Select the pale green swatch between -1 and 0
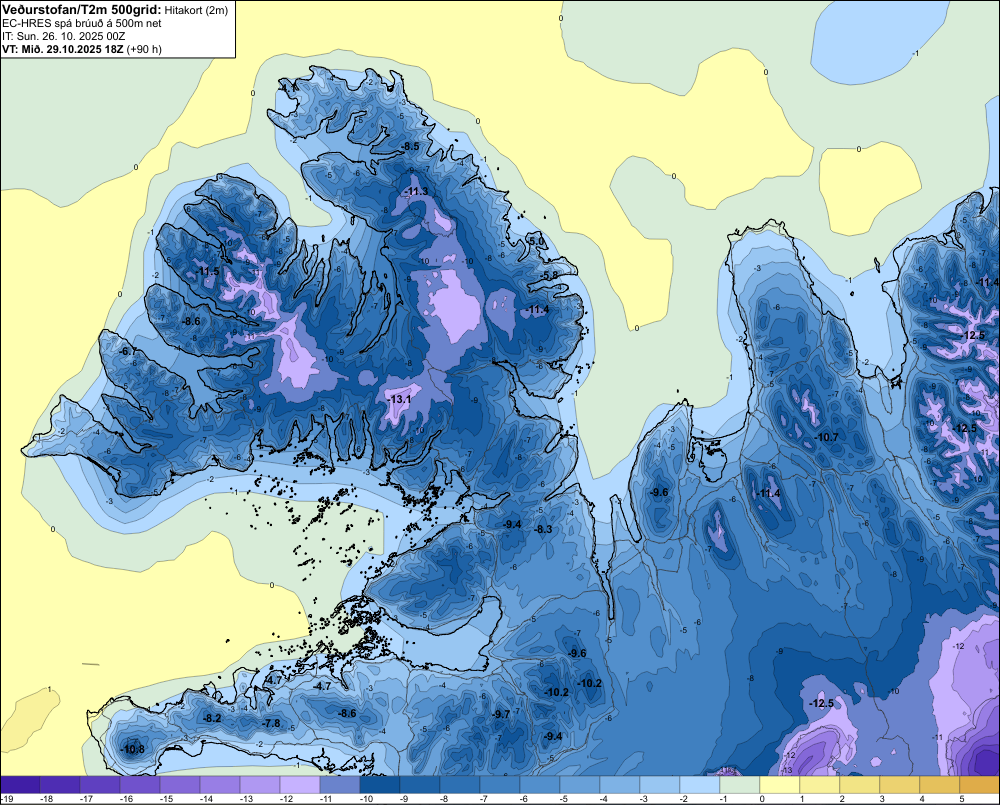This screenshot has width=1000, height=805. [740, 785]
